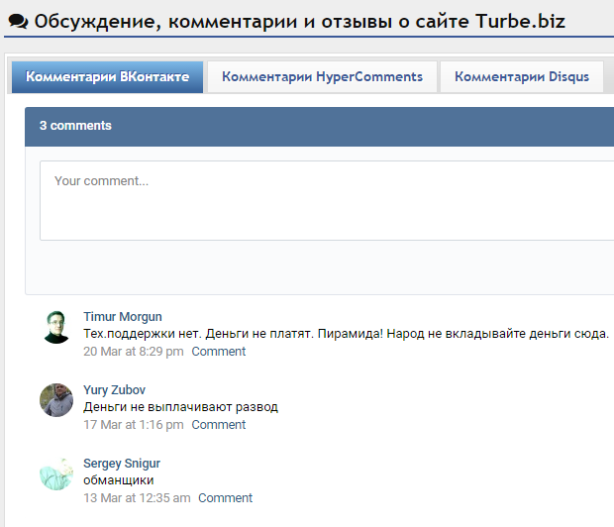Screen dimensions: 614x527
Task: Click the 3 comments header label
Action: (75, 126)
